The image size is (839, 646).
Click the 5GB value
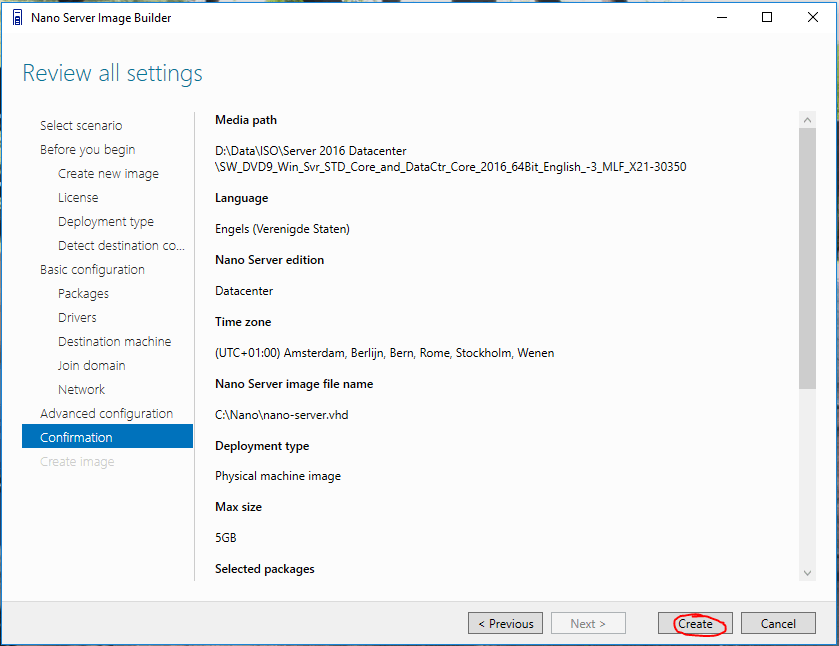click(225, 538)
